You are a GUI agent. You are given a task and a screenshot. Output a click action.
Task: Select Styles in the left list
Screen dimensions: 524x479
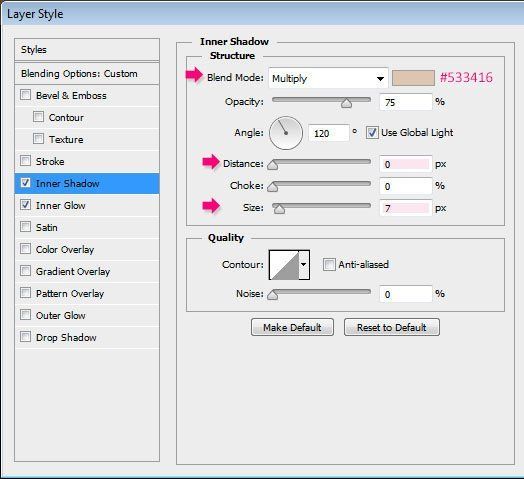(87, 49)
